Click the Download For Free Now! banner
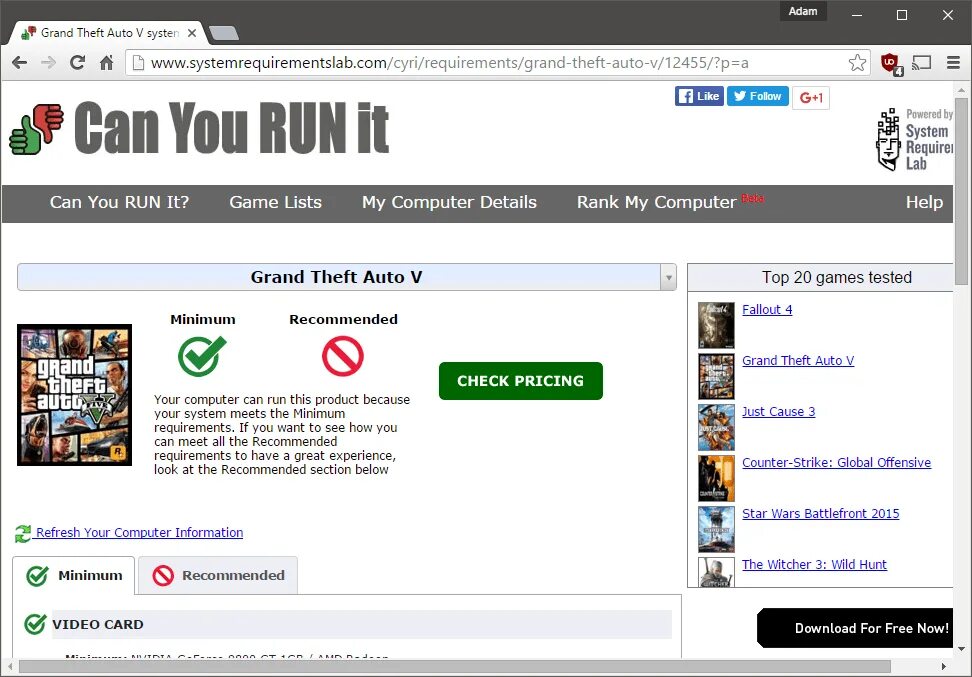This screenshot has width=972, height=677. (x=855, y=628)
